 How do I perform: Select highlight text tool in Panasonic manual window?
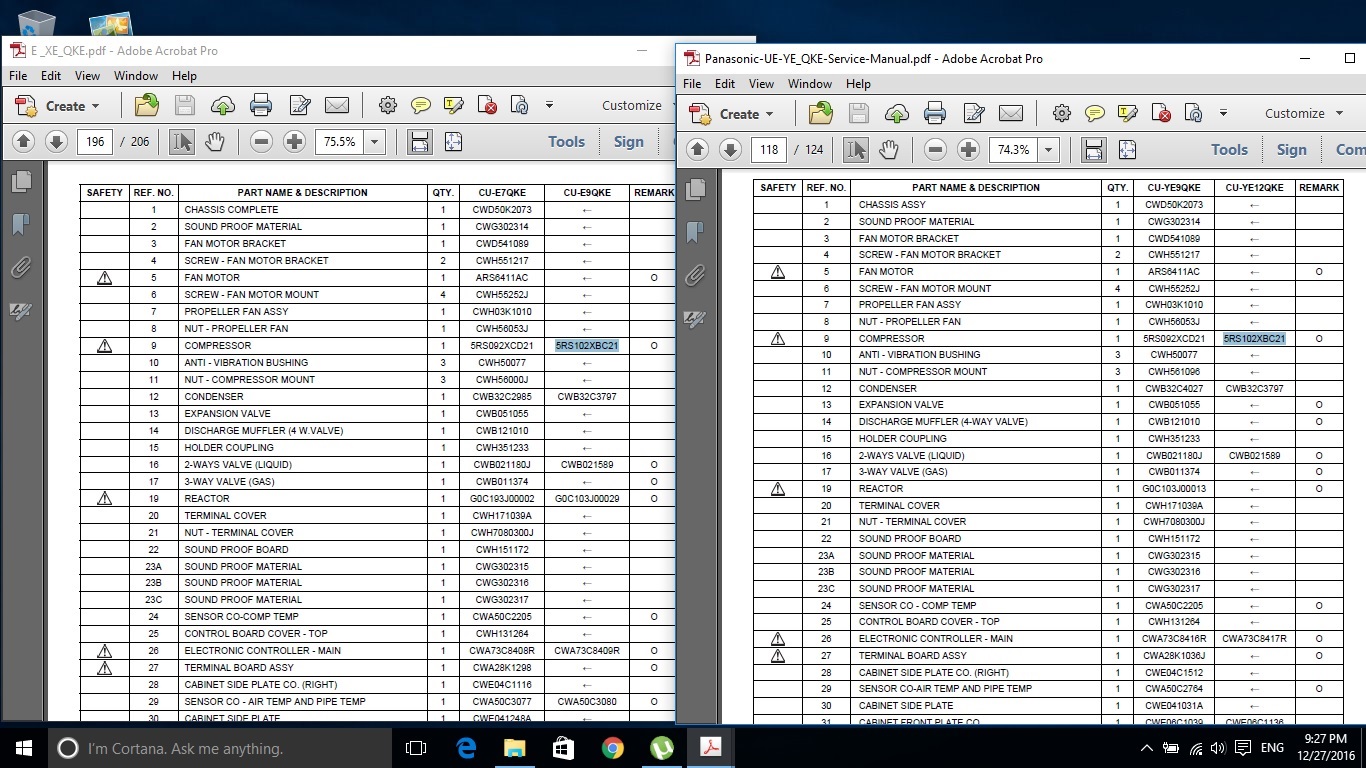1128,113
